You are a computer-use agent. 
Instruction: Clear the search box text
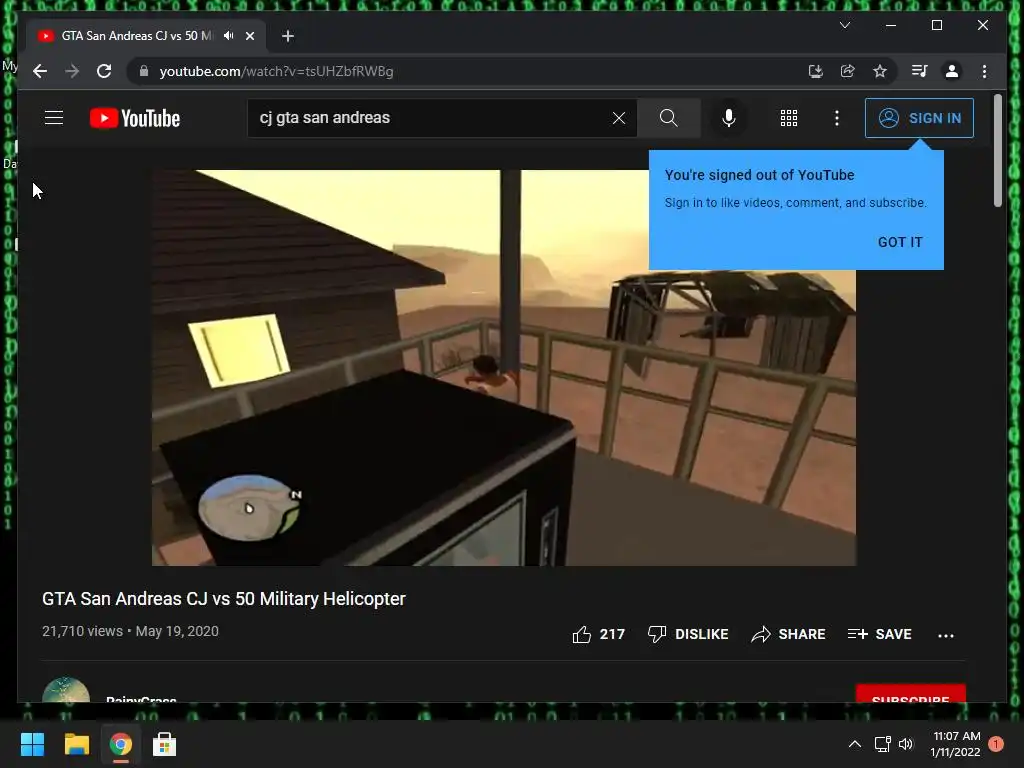pyautogui.click(x=618, y=118)
